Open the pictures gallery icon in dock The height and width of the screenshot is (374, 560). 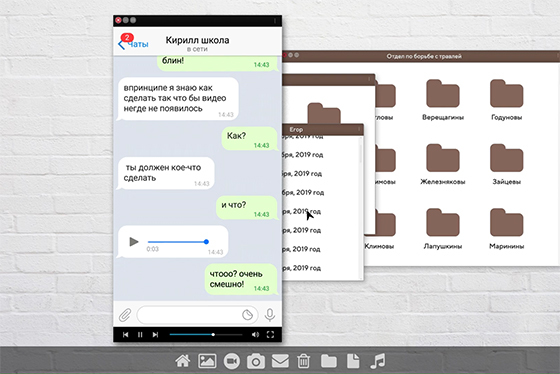tap(207, 361)
